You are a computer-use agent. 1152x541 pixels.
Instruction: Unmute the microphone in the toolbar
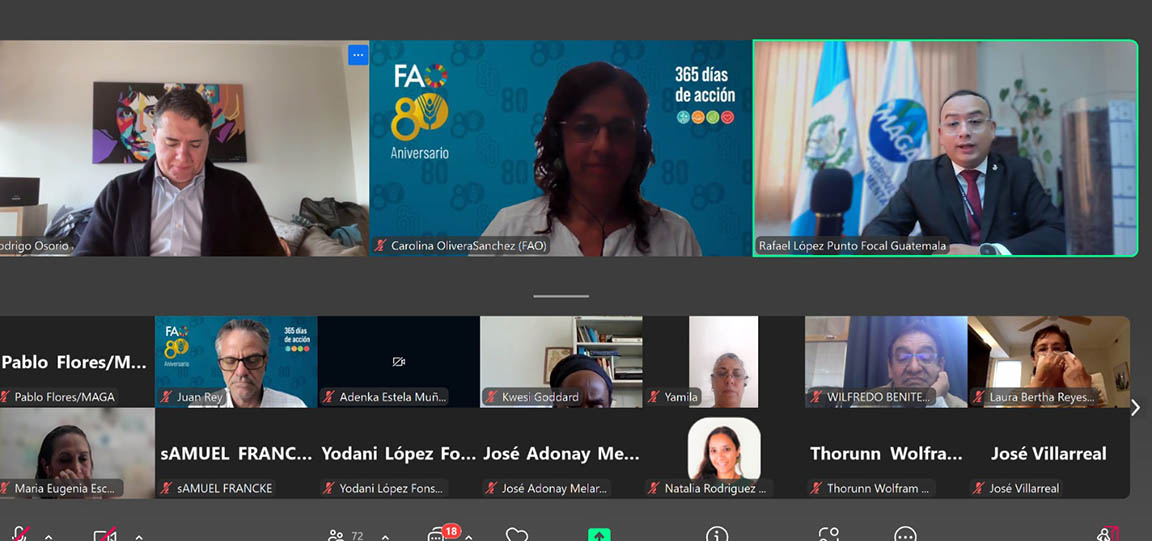click(x=20, y=535)
